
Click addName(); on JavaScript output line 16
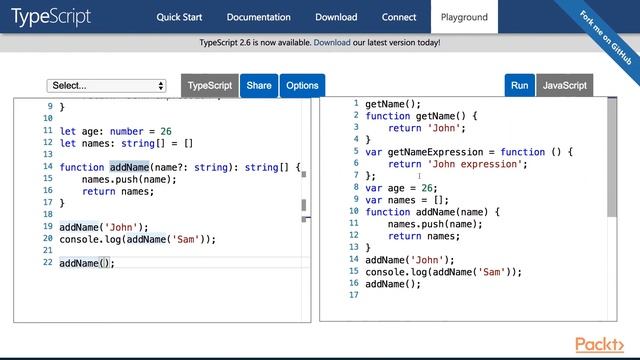point(393,284)
